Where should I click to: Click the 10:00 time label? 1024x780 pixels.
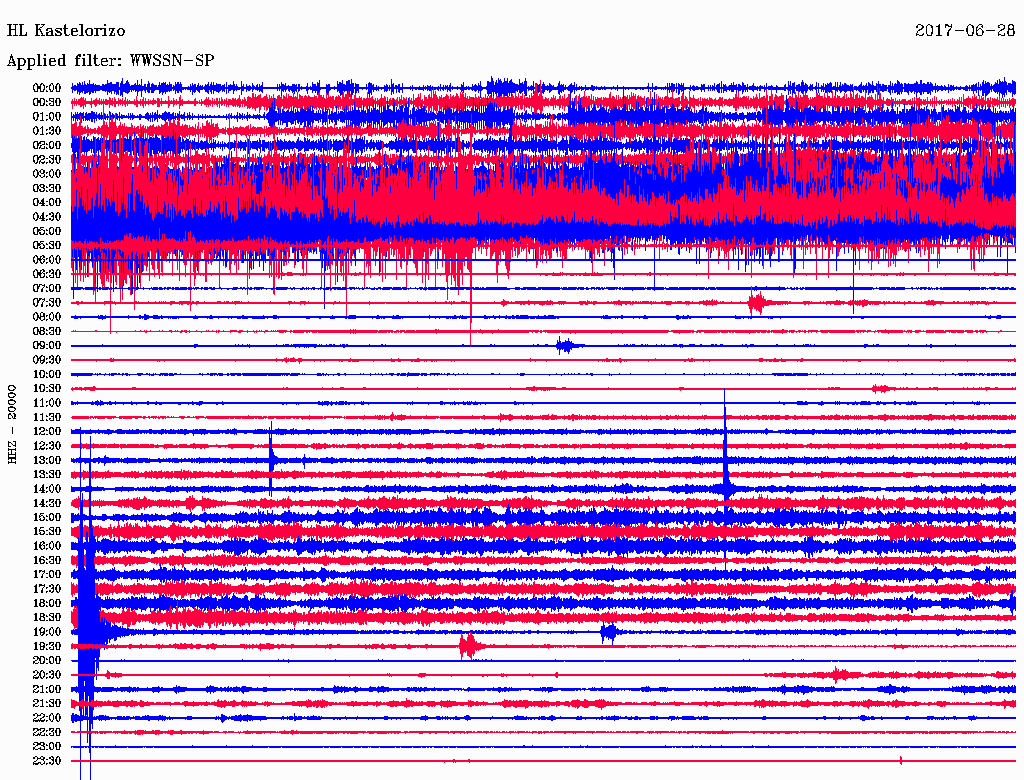(47, 374)
